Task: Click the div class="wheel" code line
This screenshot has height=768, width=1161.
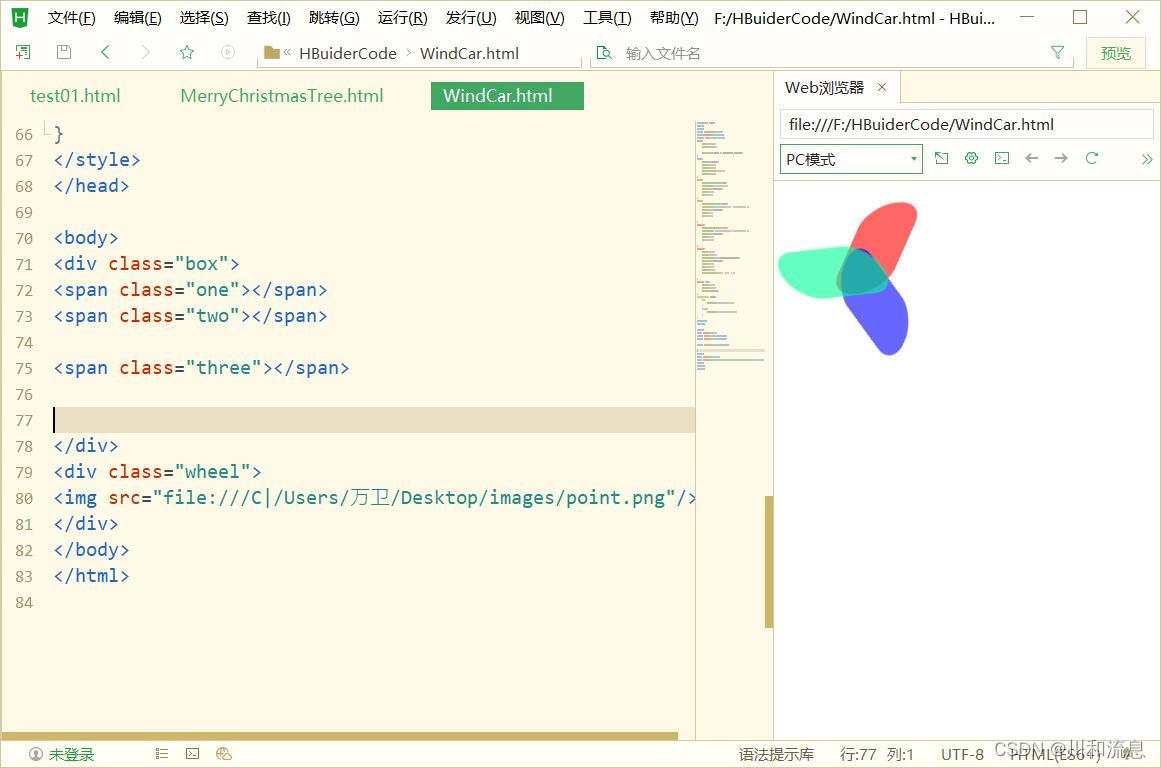Action: pyautogui.click(x=157, y=472)
